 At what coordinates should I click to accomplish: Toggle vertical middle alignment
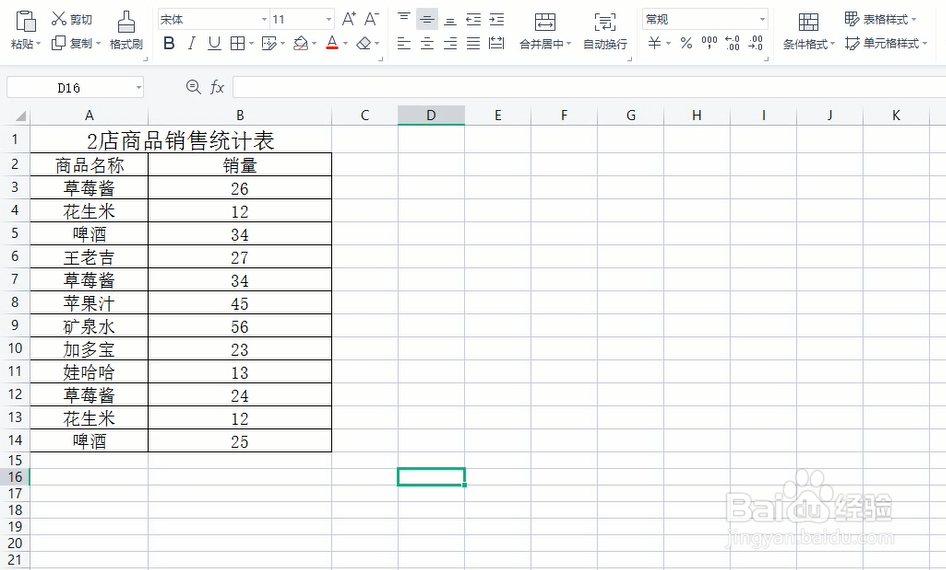[x=427, y=19]
